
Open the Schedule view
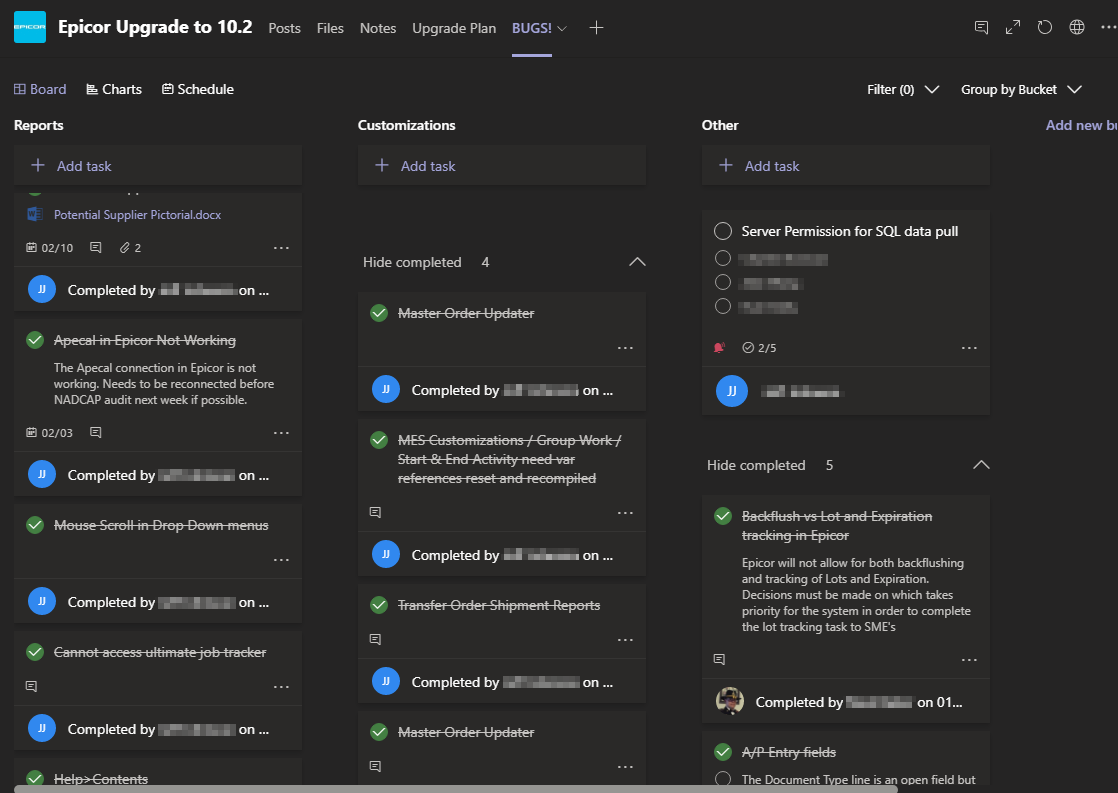tap(198, 89)
